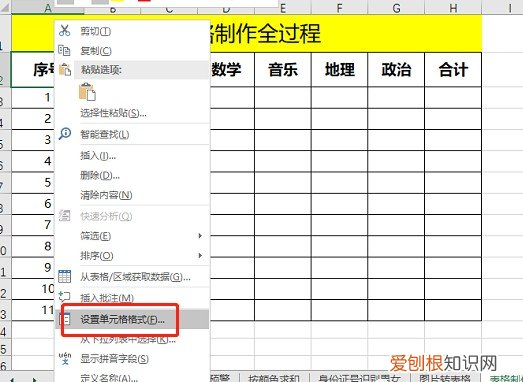Viewport: 523px width, 382px height.
Task: Click the Get Data from Table grid icon
Action: pos(64,276)
